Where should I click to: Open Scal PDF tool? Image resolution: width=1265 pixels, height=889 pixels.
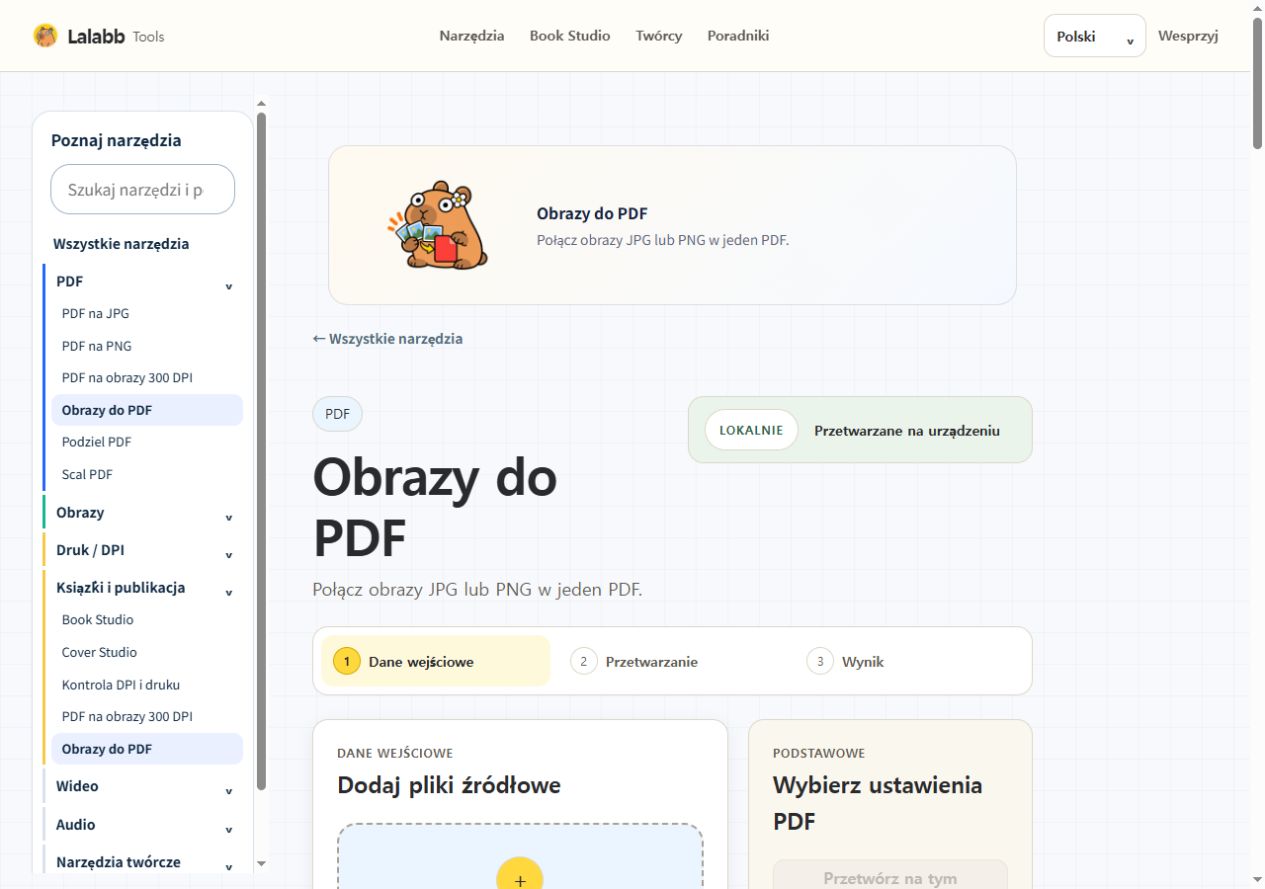(x=87, y=474)
